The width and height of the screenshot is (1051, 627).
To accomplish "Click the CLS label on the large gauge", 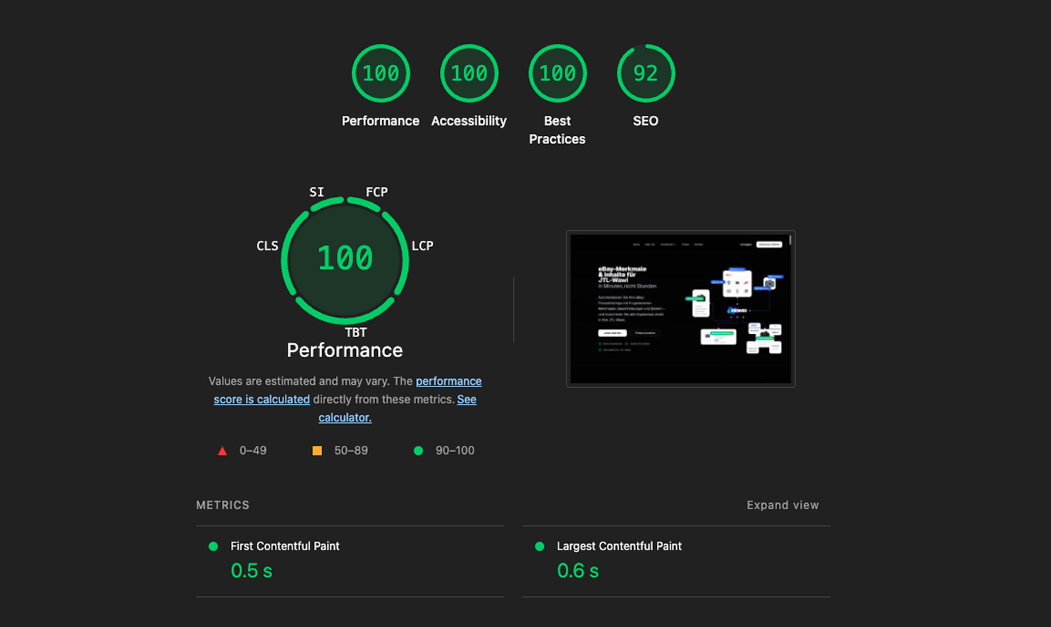I will click(x=267, y=246).
